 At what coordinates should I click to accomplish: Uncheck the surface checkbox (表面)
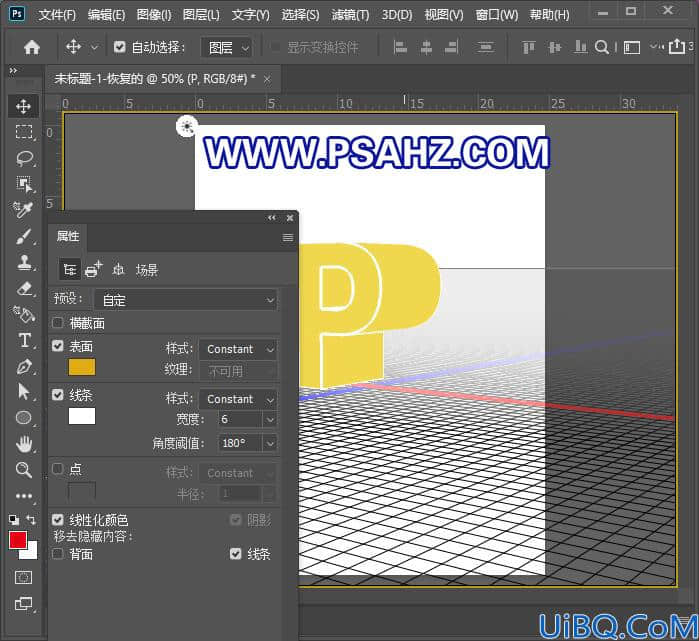[58, 346]
